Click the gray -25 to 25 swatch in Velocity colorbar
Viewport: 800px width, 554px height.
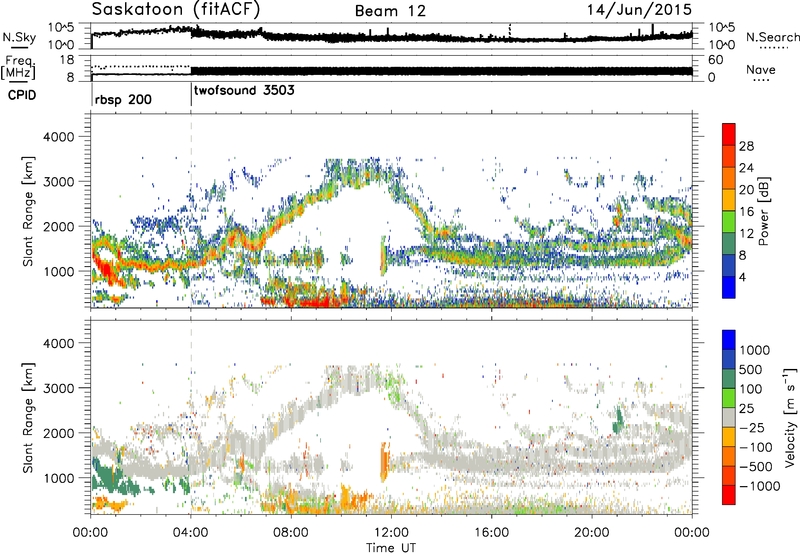click(x=729, y=417)
